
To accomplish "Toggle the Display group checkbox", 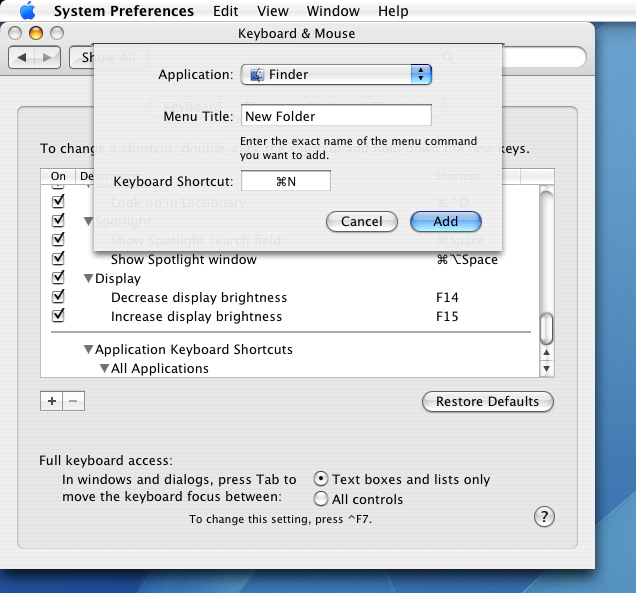I will pos(58,277).
